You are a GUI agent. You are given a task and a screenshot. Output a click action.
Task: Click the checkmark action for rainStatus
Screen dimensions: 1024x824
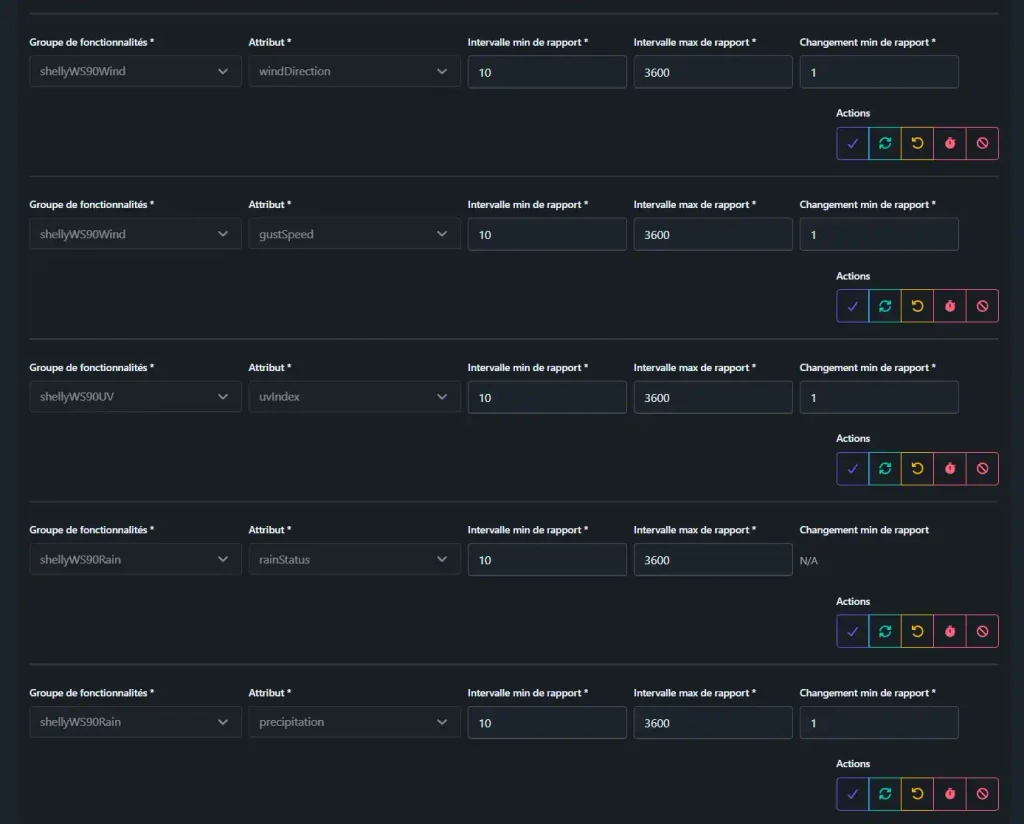pyautogui.click(x=852, y=631)
